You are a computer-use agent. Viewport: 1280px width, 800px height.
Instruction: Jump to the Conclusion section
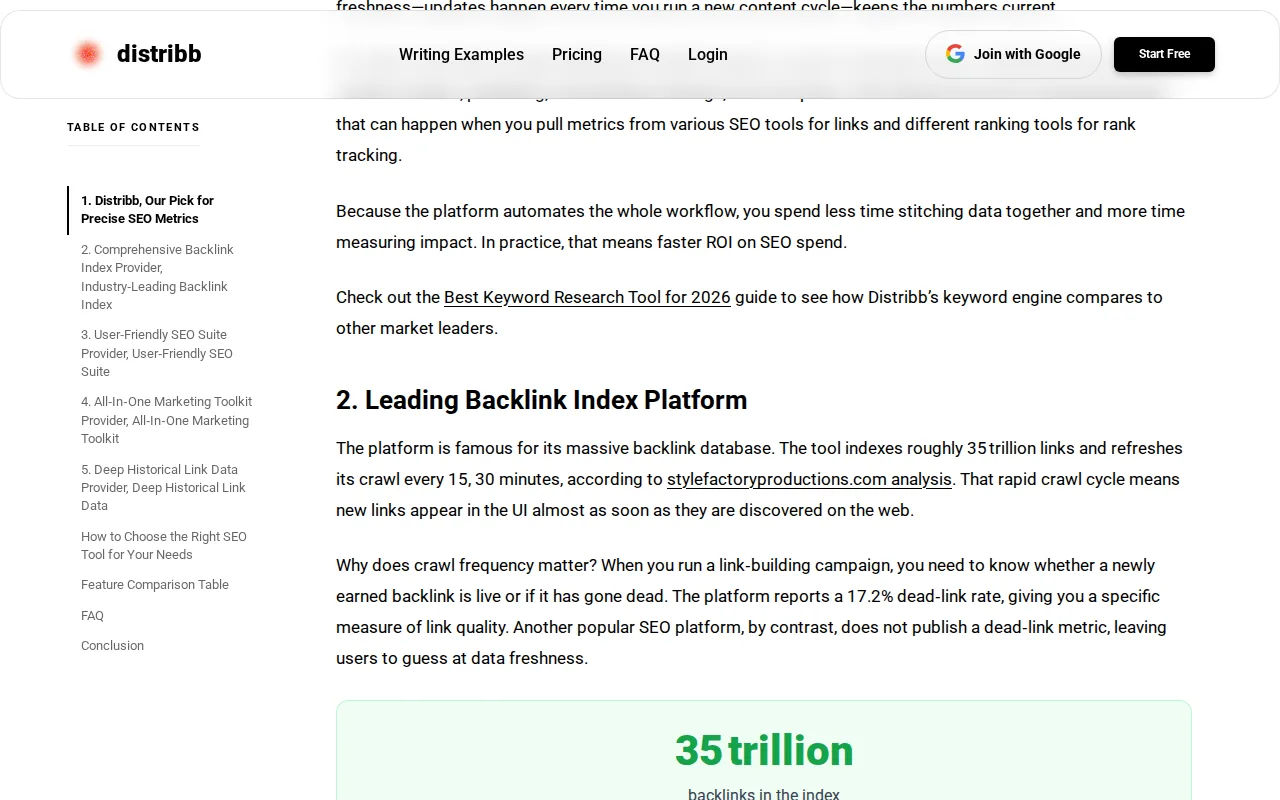click(x=112, y=646)
